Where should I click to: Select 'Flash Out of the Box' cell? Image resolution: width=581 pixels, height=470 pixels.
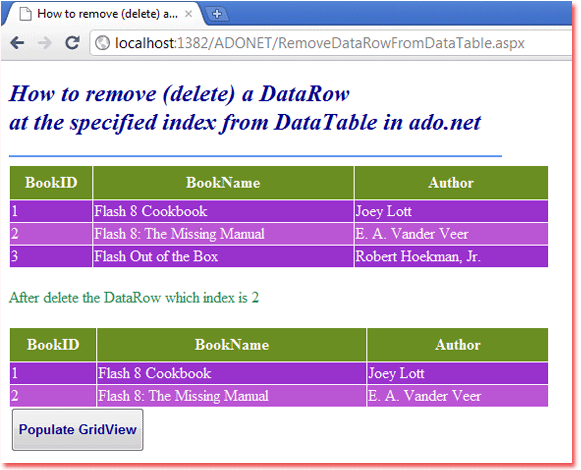coord(223,256)
